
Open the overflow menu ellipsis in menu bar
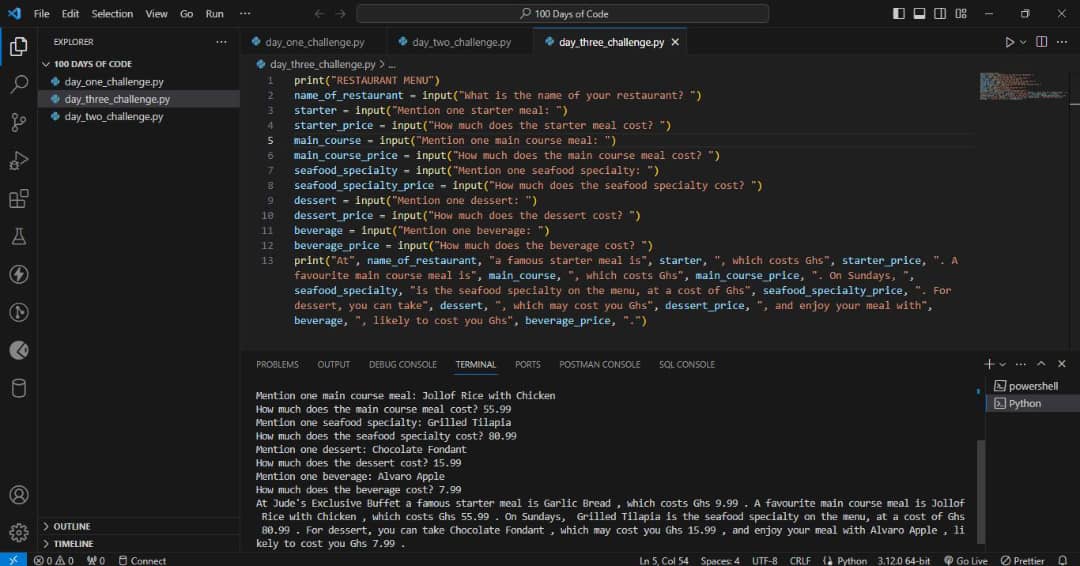coord(245,13)
